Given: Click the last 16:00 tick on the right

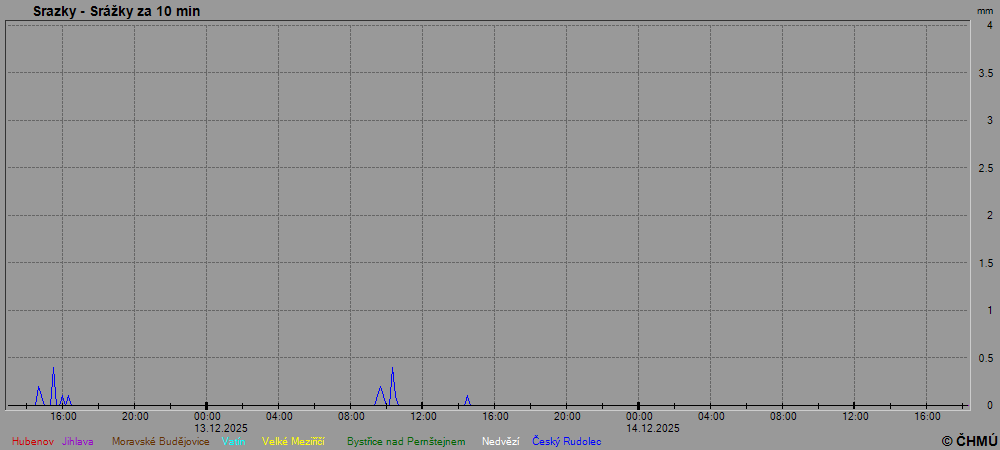Looking at the screenshot, I should [x=927, y=416].
